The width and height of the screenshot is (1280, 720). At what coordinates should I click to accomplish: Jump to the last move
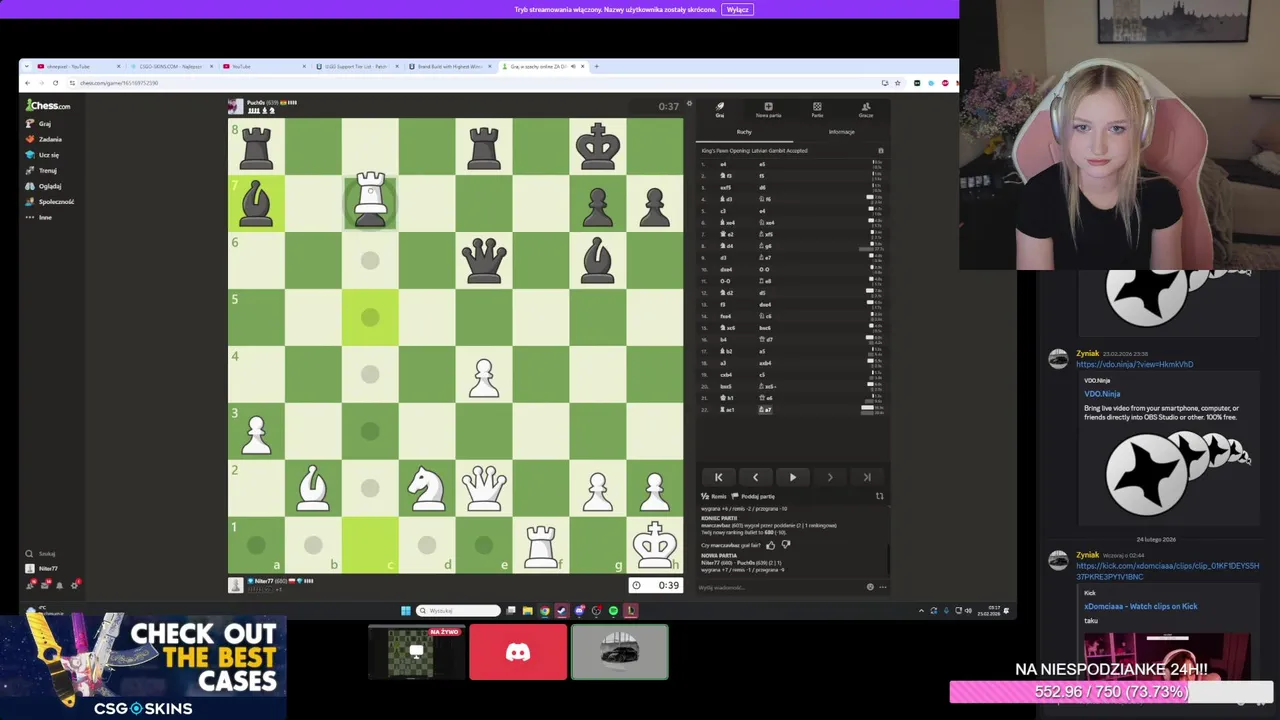click(x=866, y=477)
